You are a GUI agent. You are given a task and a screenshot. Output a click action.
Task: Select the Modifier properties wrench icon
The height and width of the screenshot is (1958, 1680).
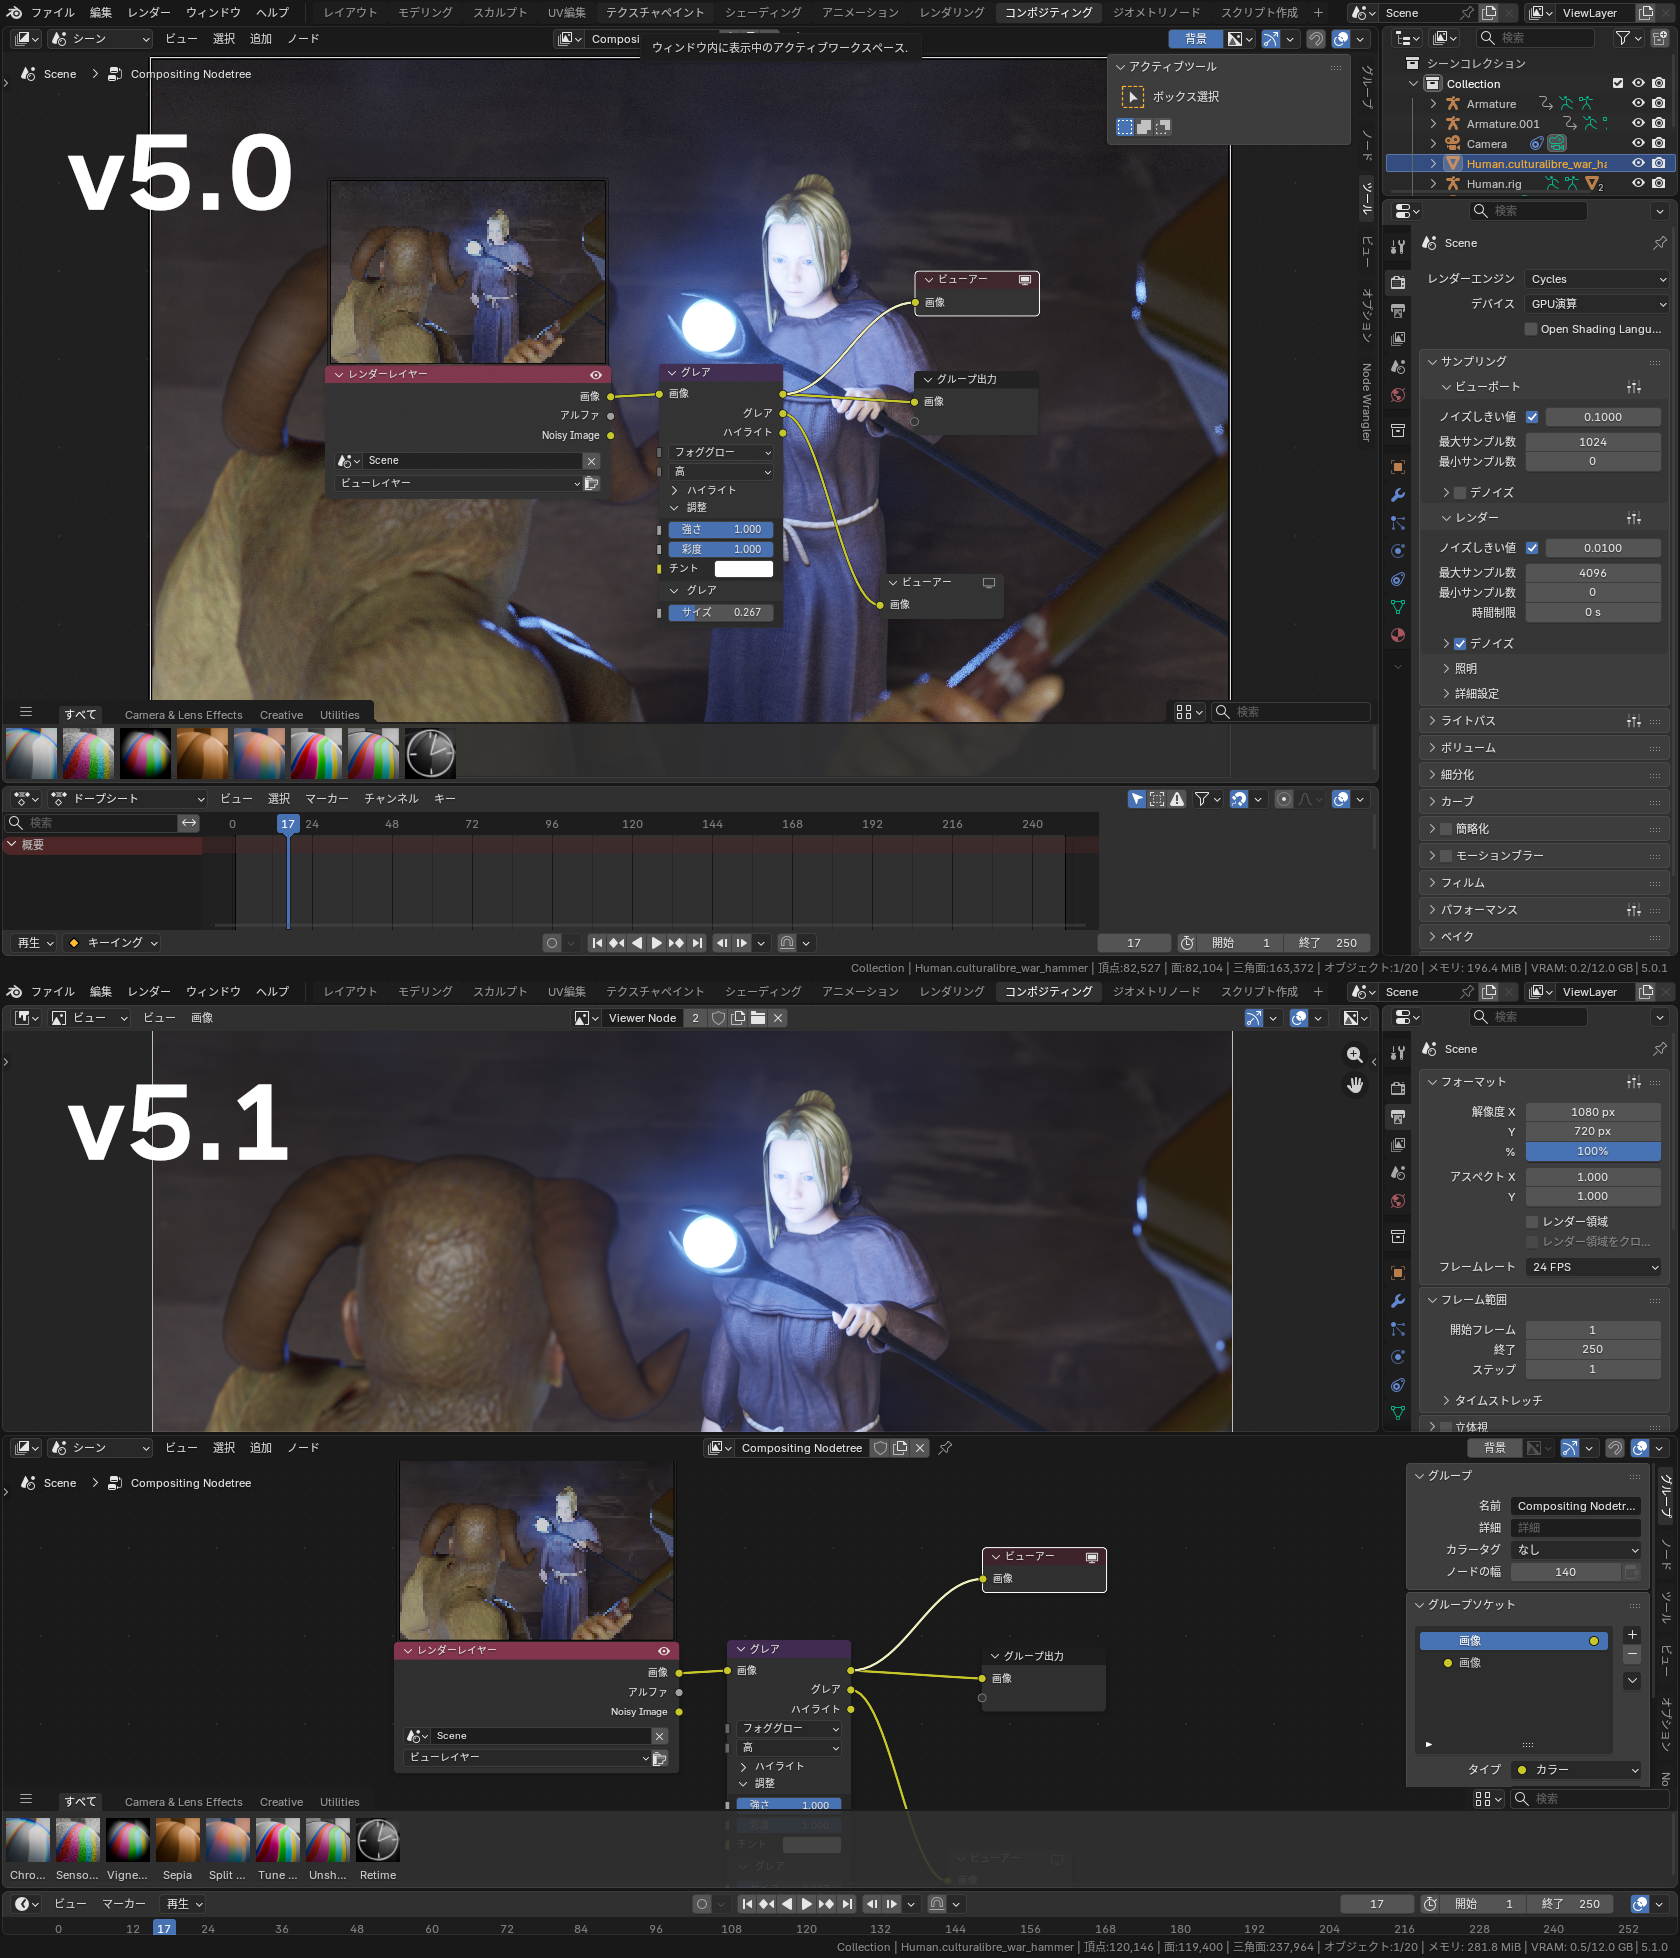pos(1397,495)
